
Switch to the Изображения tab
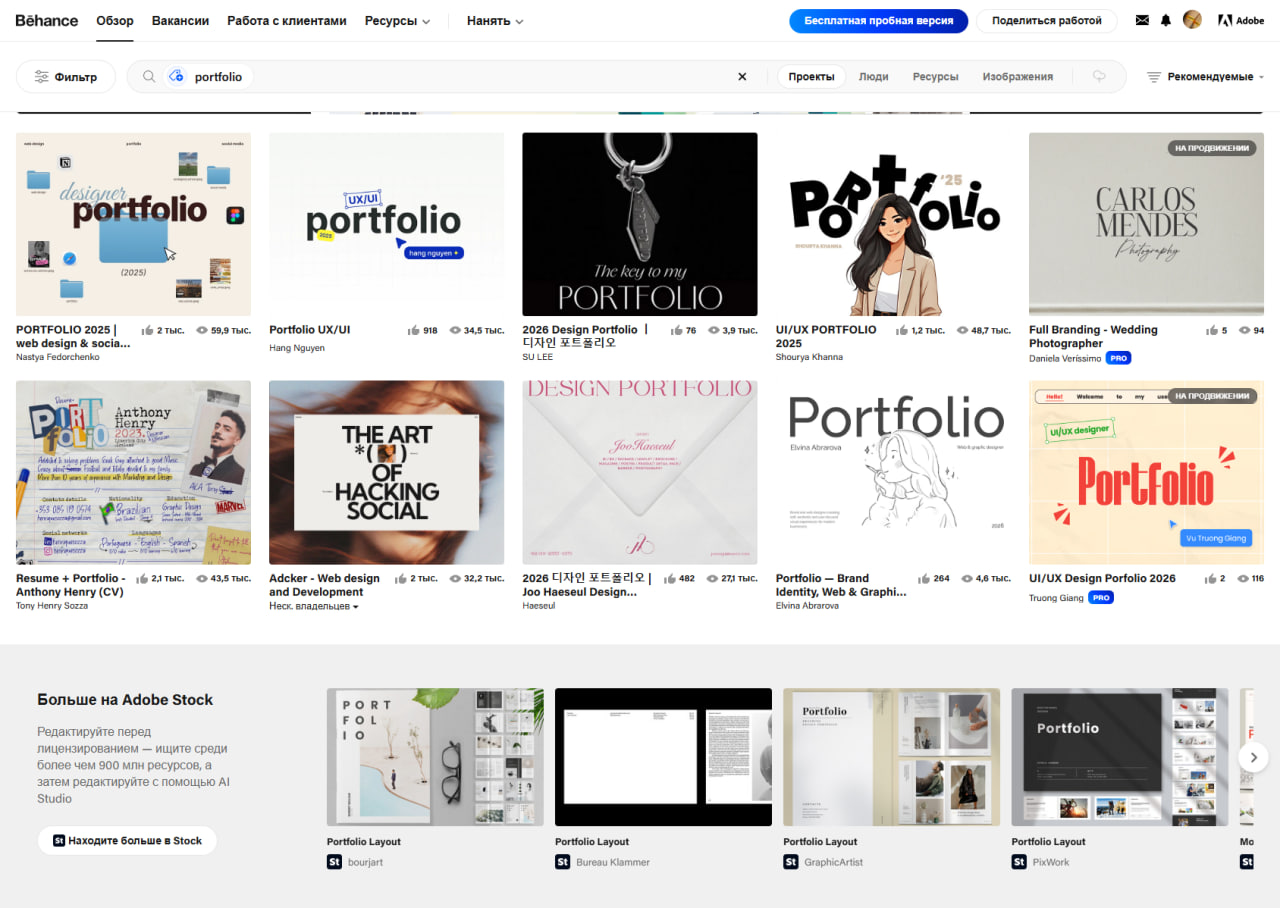tap(1017, 77)
